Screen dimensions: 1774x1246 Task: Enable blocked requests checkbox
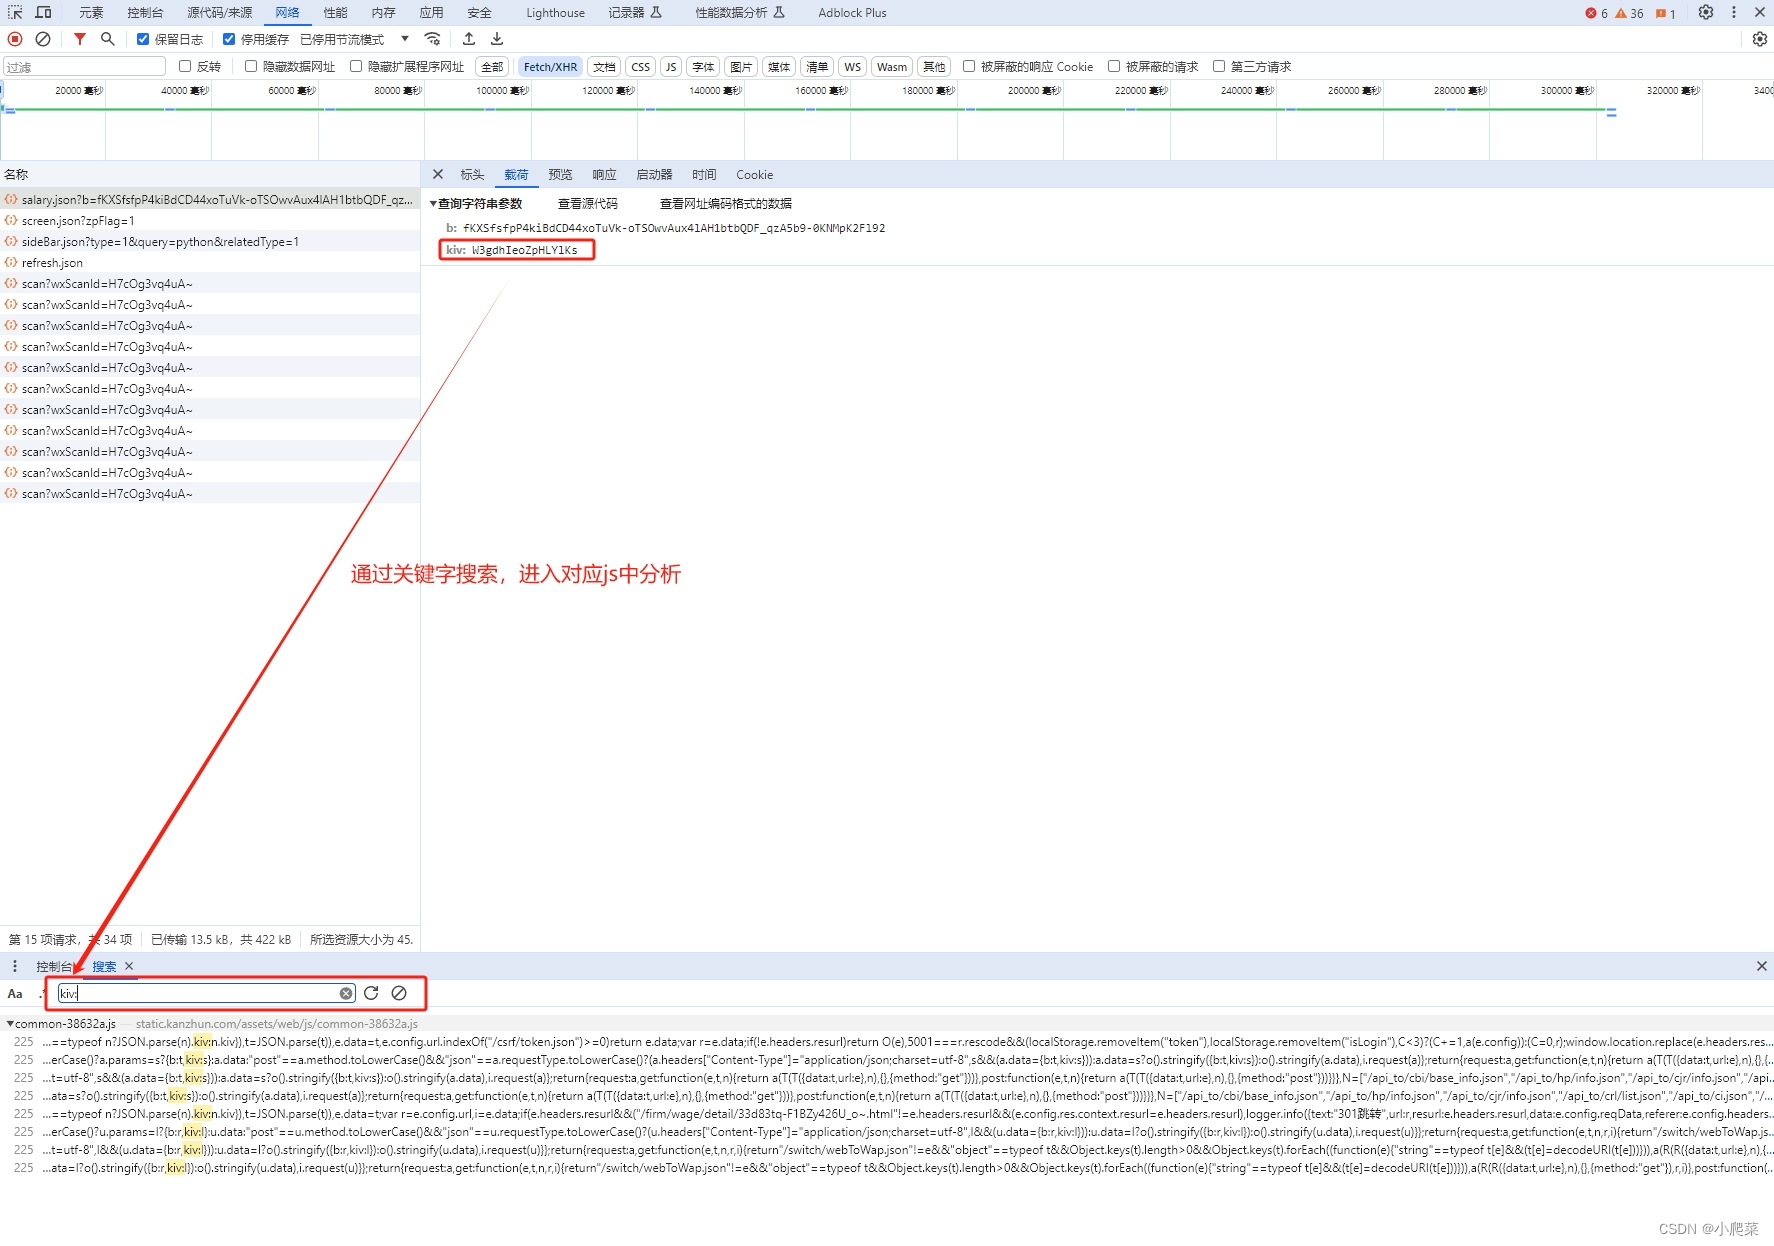click(x=1114, y=66)
